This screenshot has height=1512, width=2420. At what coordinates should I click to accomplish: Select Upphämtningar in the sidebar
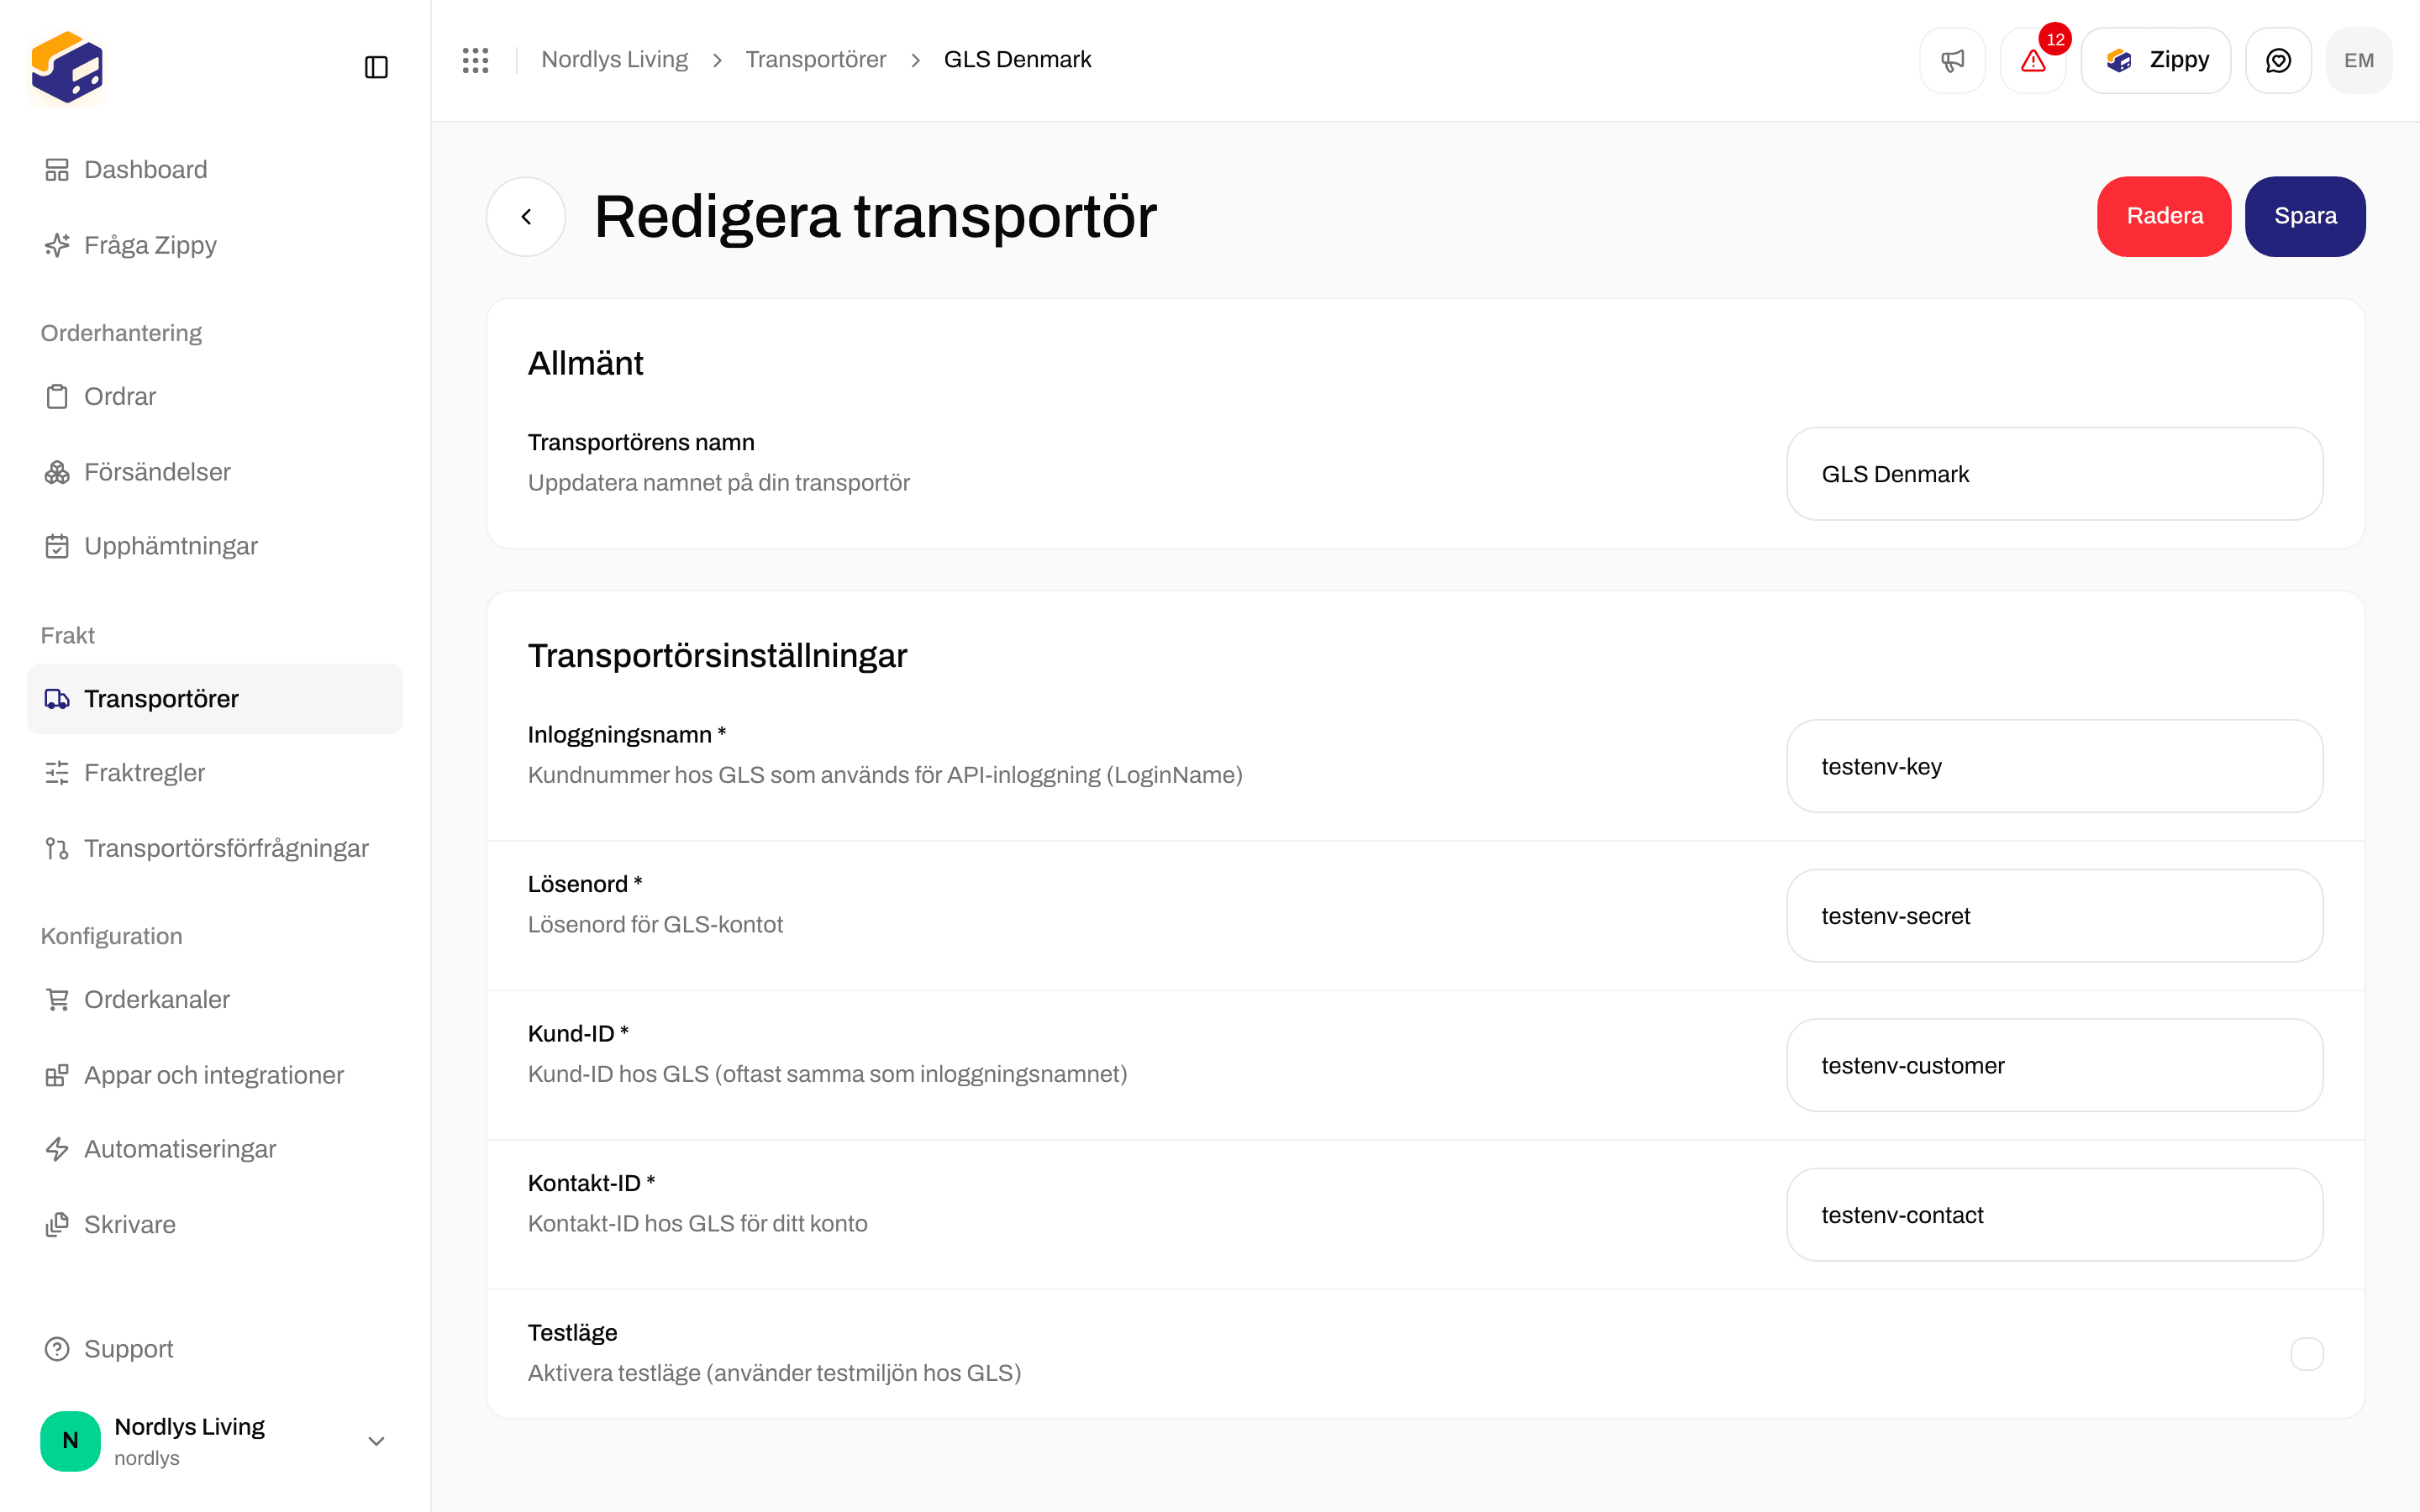point(214,546)
